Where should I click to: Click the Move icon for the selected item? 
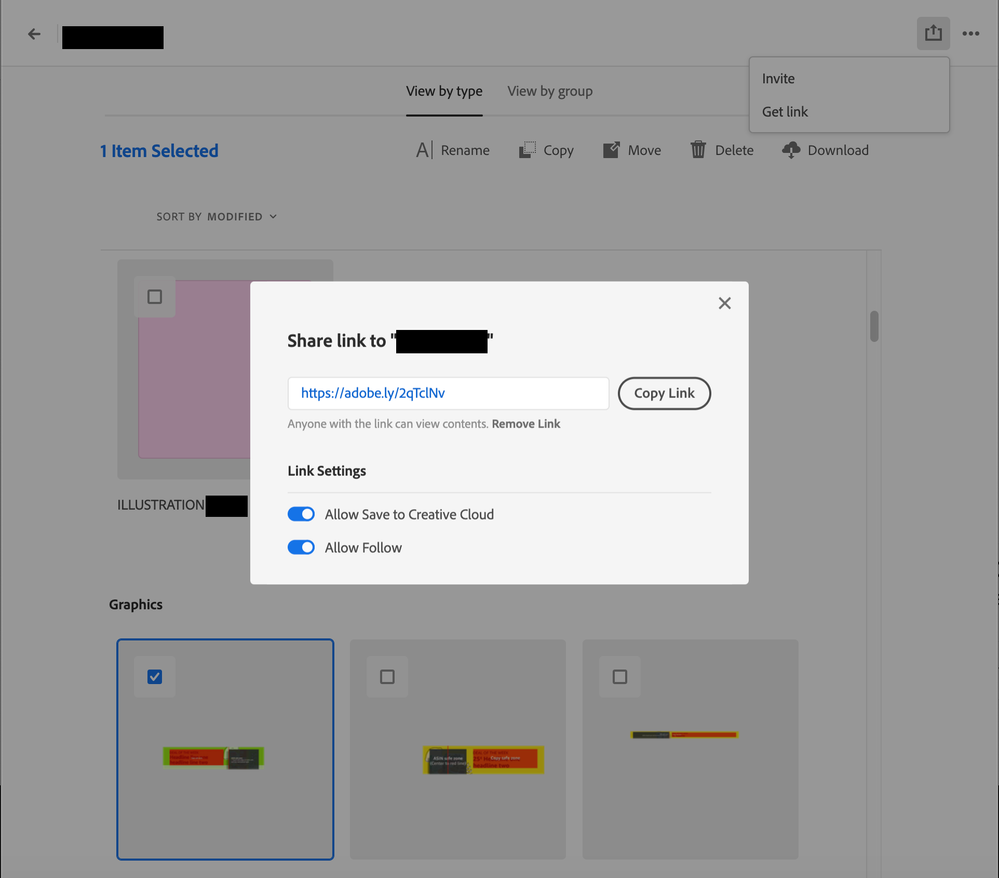click(x=610, y=149)
